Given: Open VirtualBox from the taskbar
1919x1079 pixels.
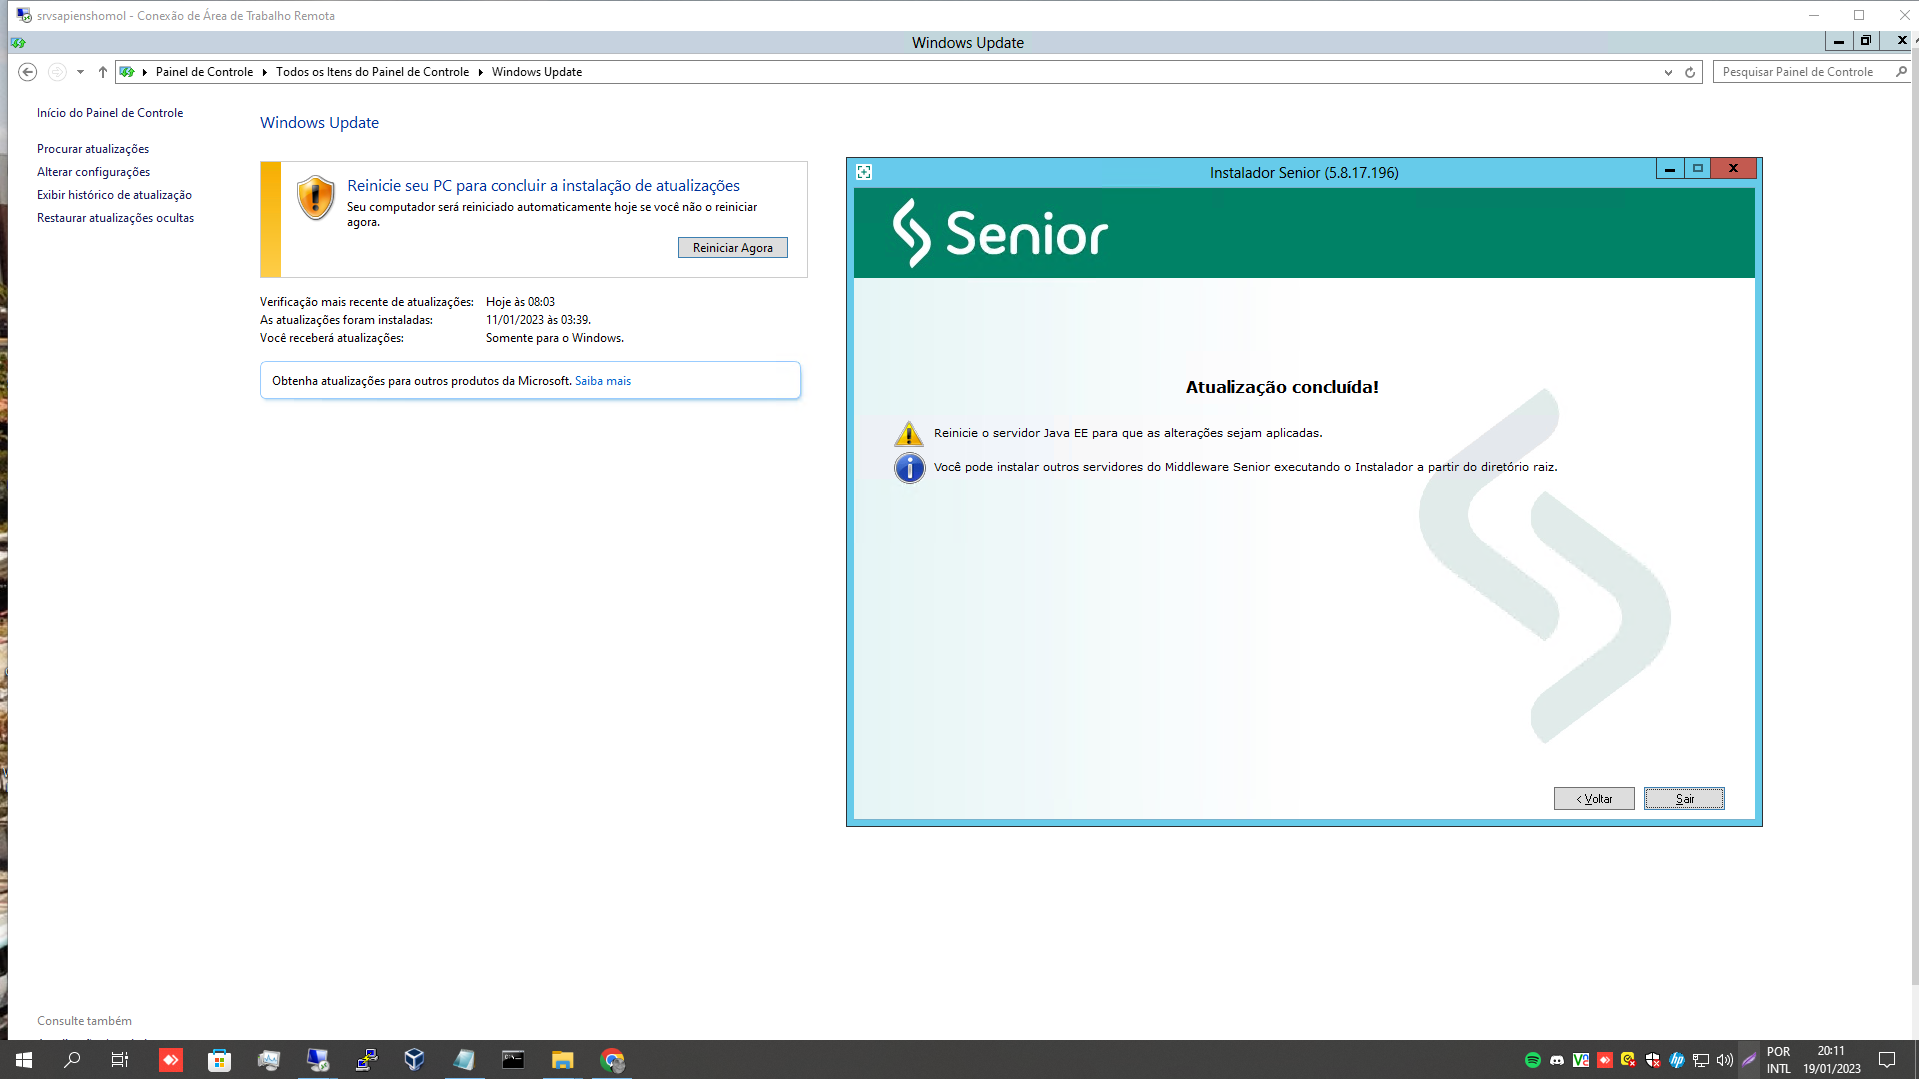Looking at the screenshot, I should click(415, 1060).
